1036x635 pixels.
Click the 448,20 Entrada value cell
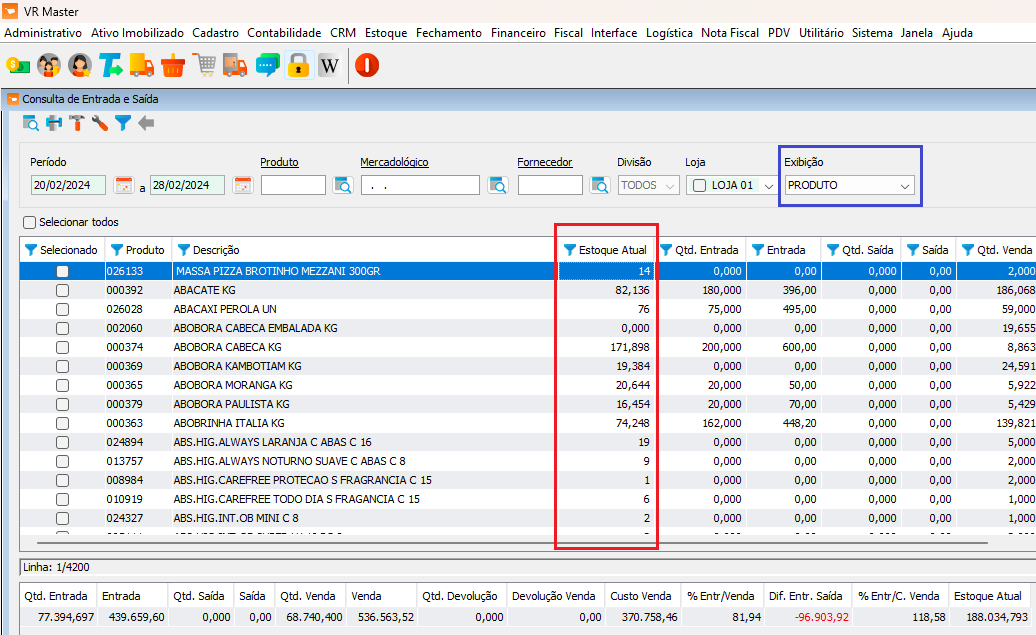784,423
